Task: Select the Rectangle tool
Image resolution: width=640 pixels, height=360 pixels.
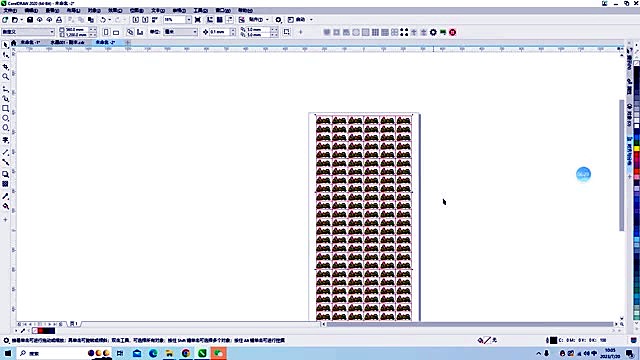Action: (5, 109)
